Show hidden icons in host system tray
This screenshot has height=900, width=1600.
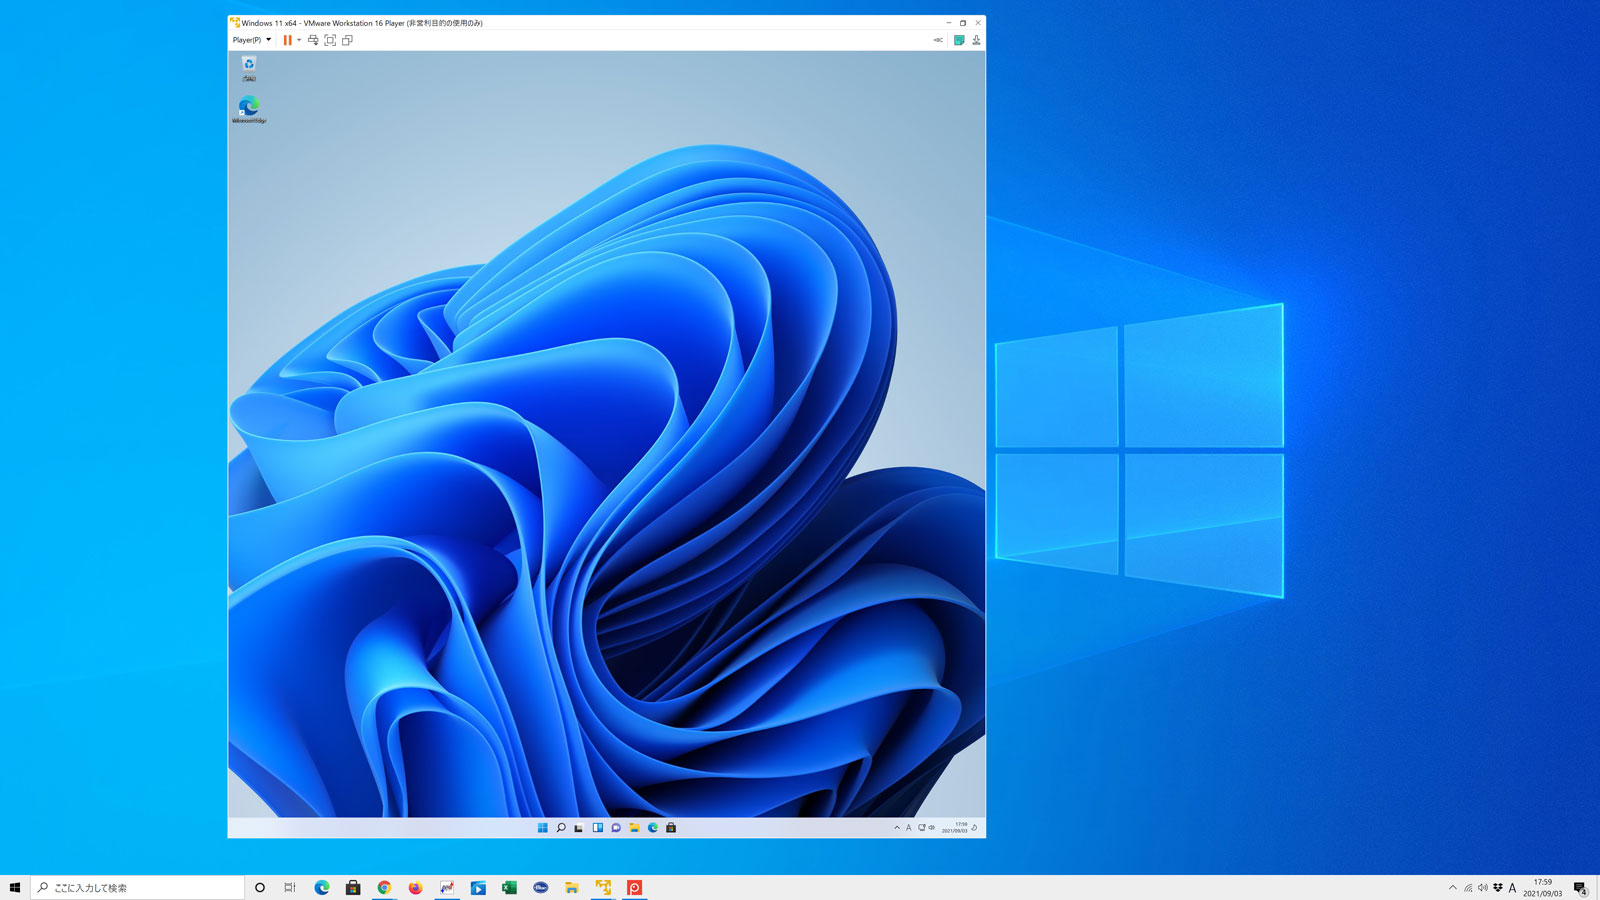1453,887
